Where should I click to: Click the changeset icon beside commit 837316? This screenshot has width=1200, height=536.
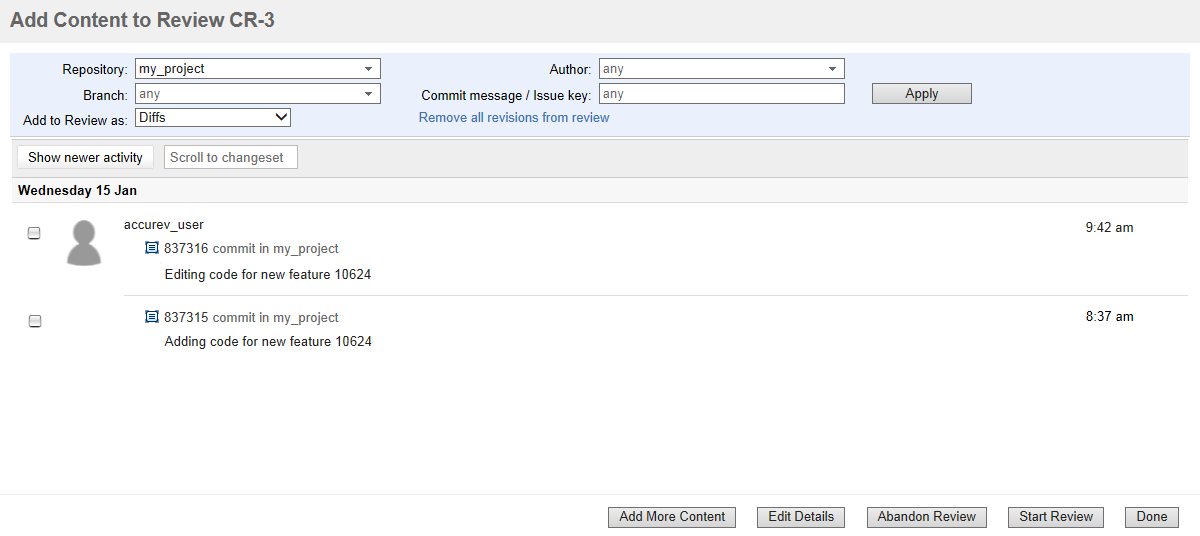[152, 248]
